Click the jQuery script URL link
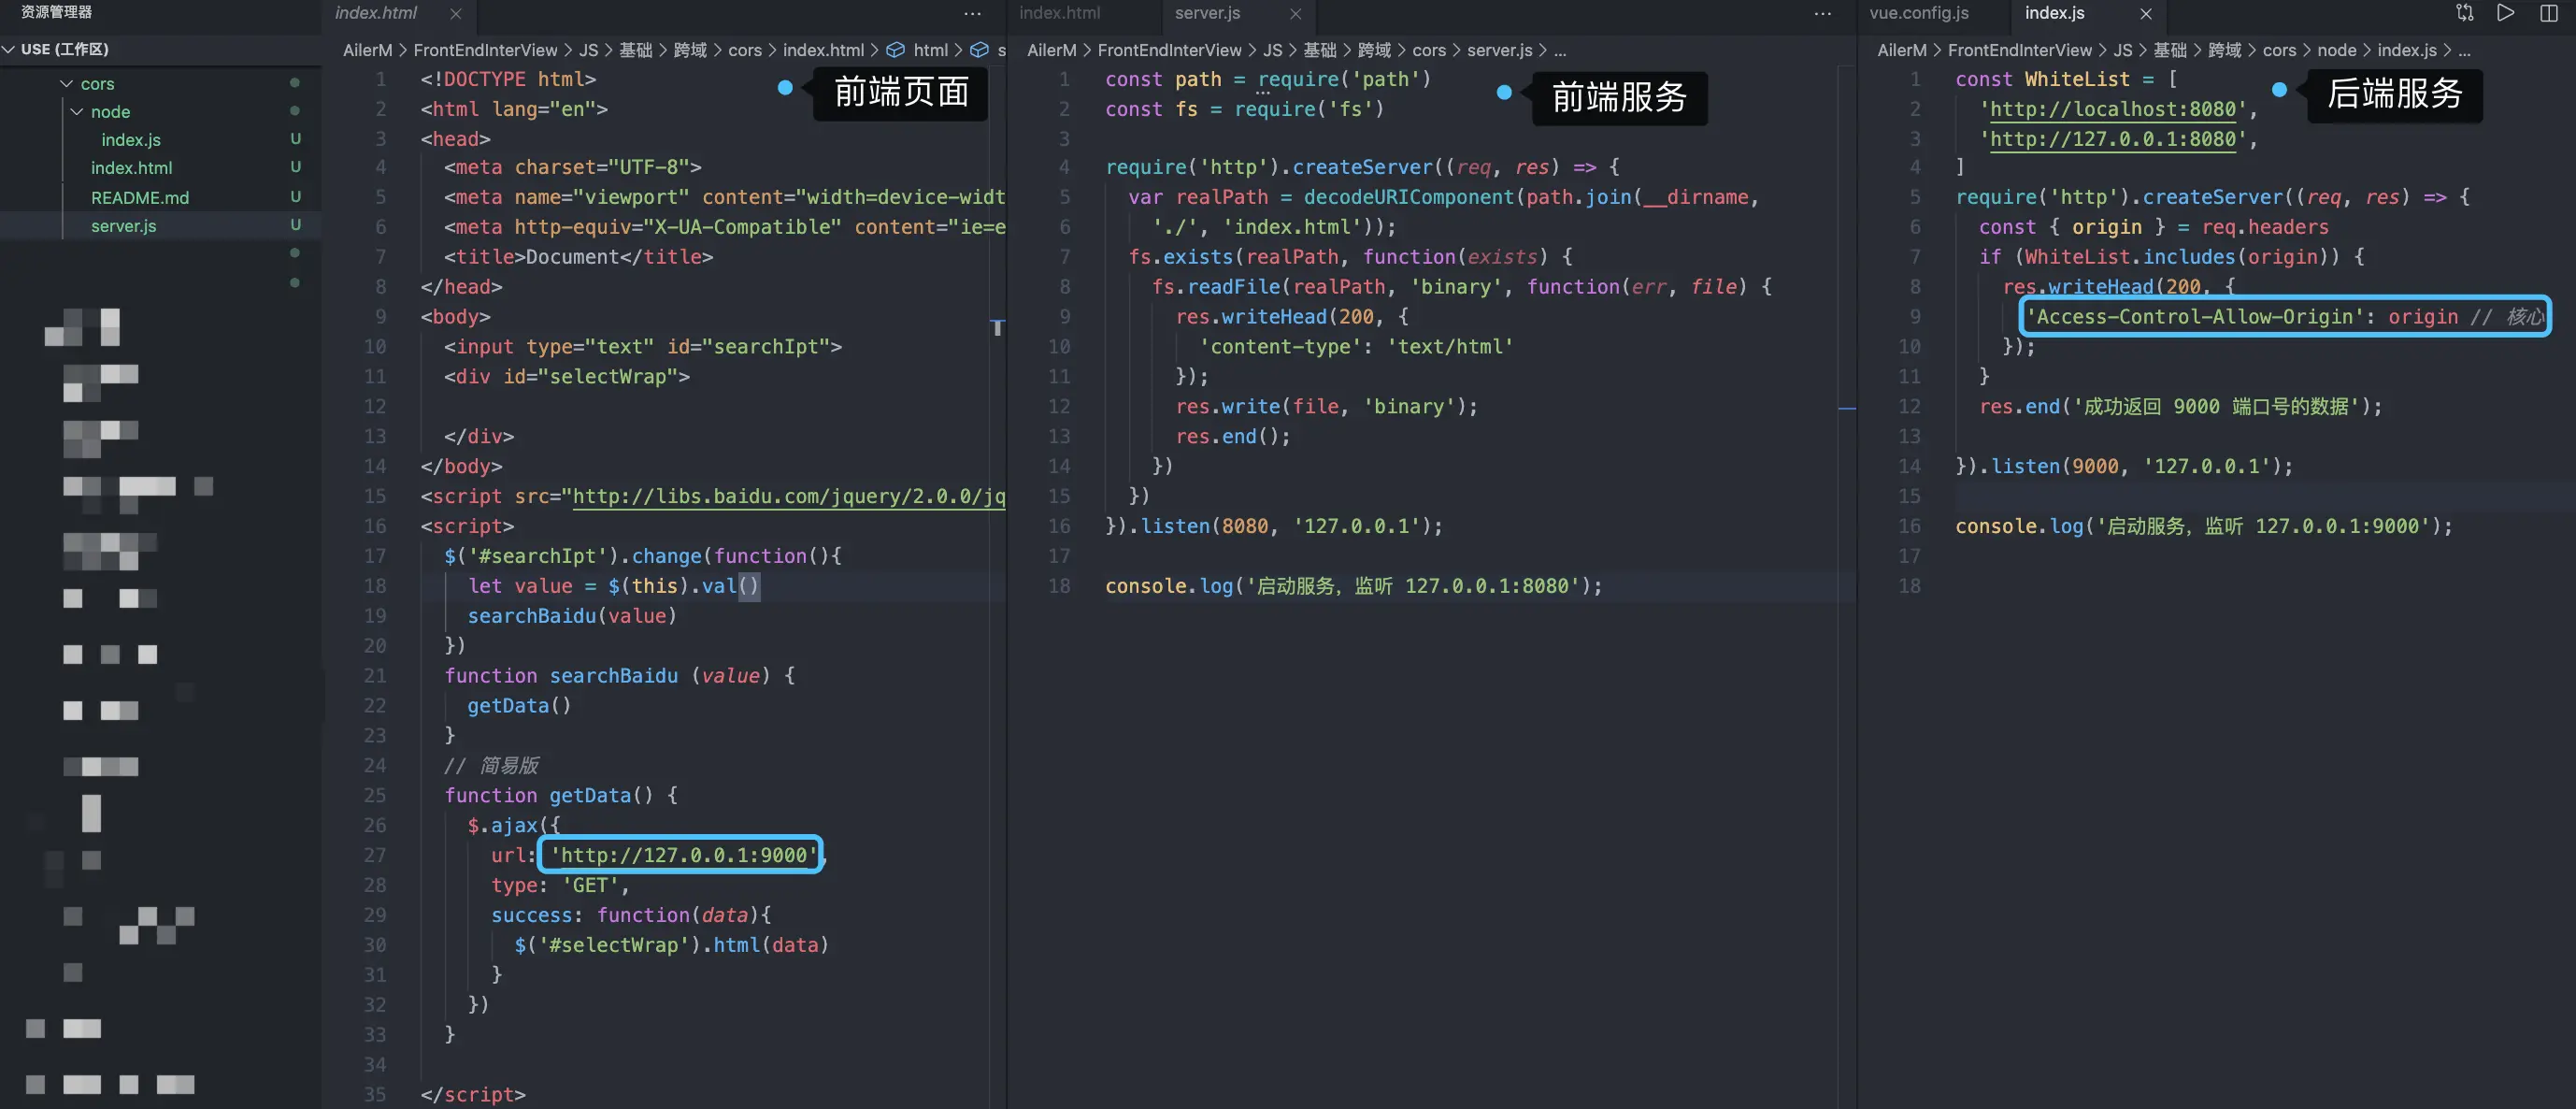The height and width of the screenshot is (1109, 2576). click(788, 496)
